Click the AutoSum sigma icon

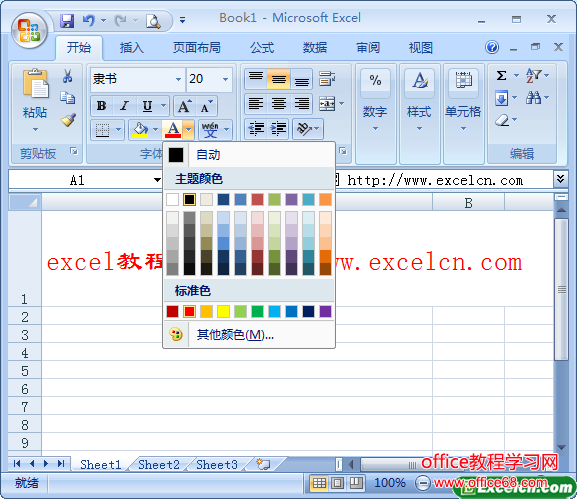501,76
